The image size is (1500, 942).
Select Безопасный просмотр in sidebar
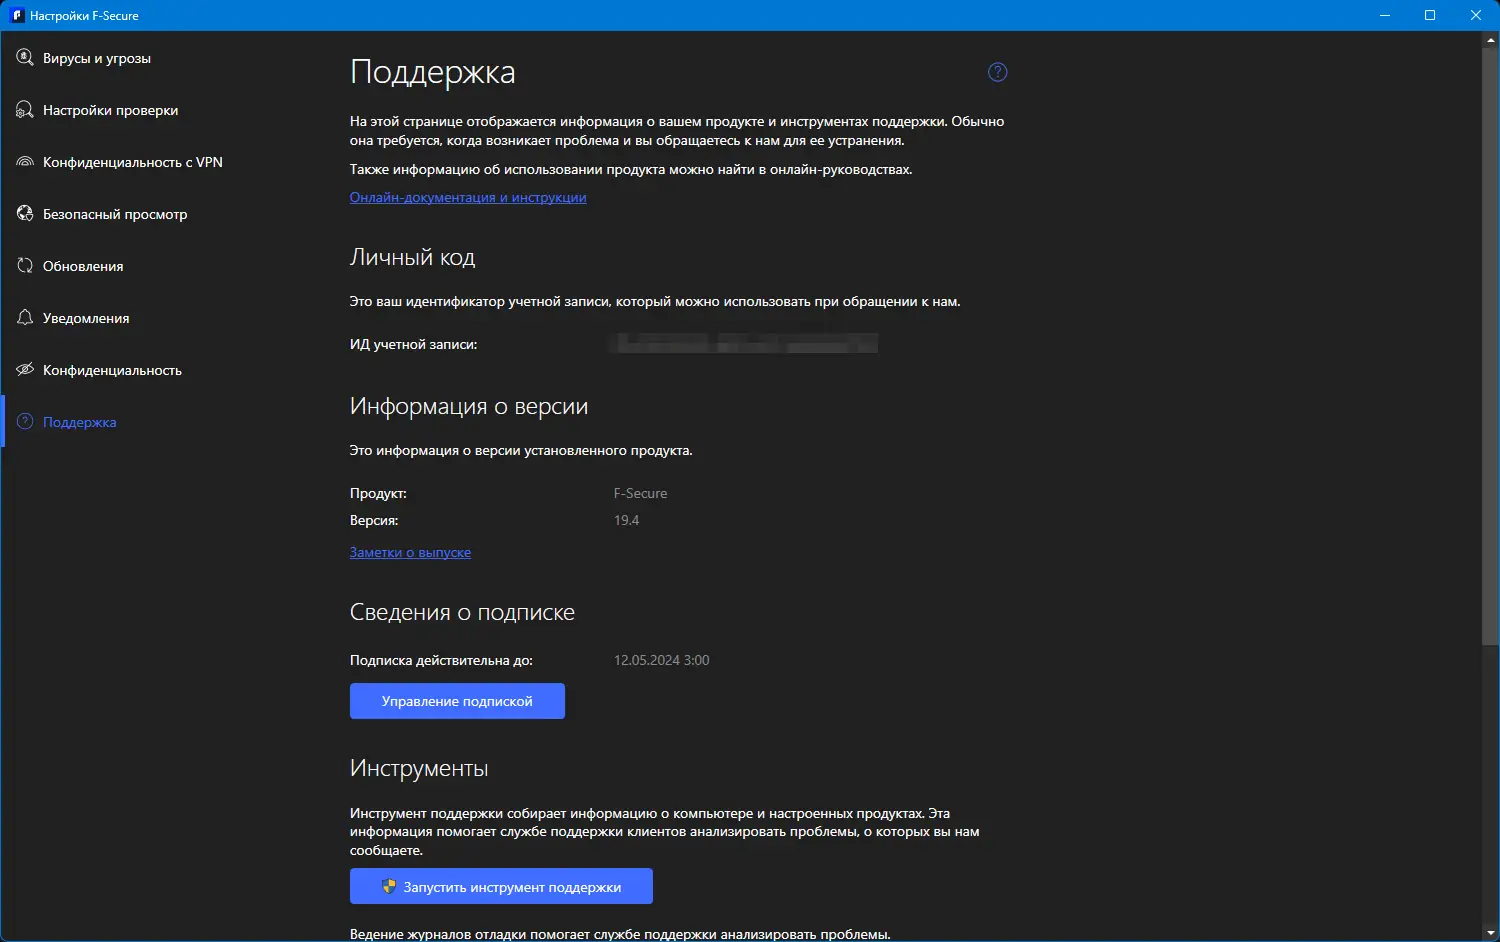point(115,214)
